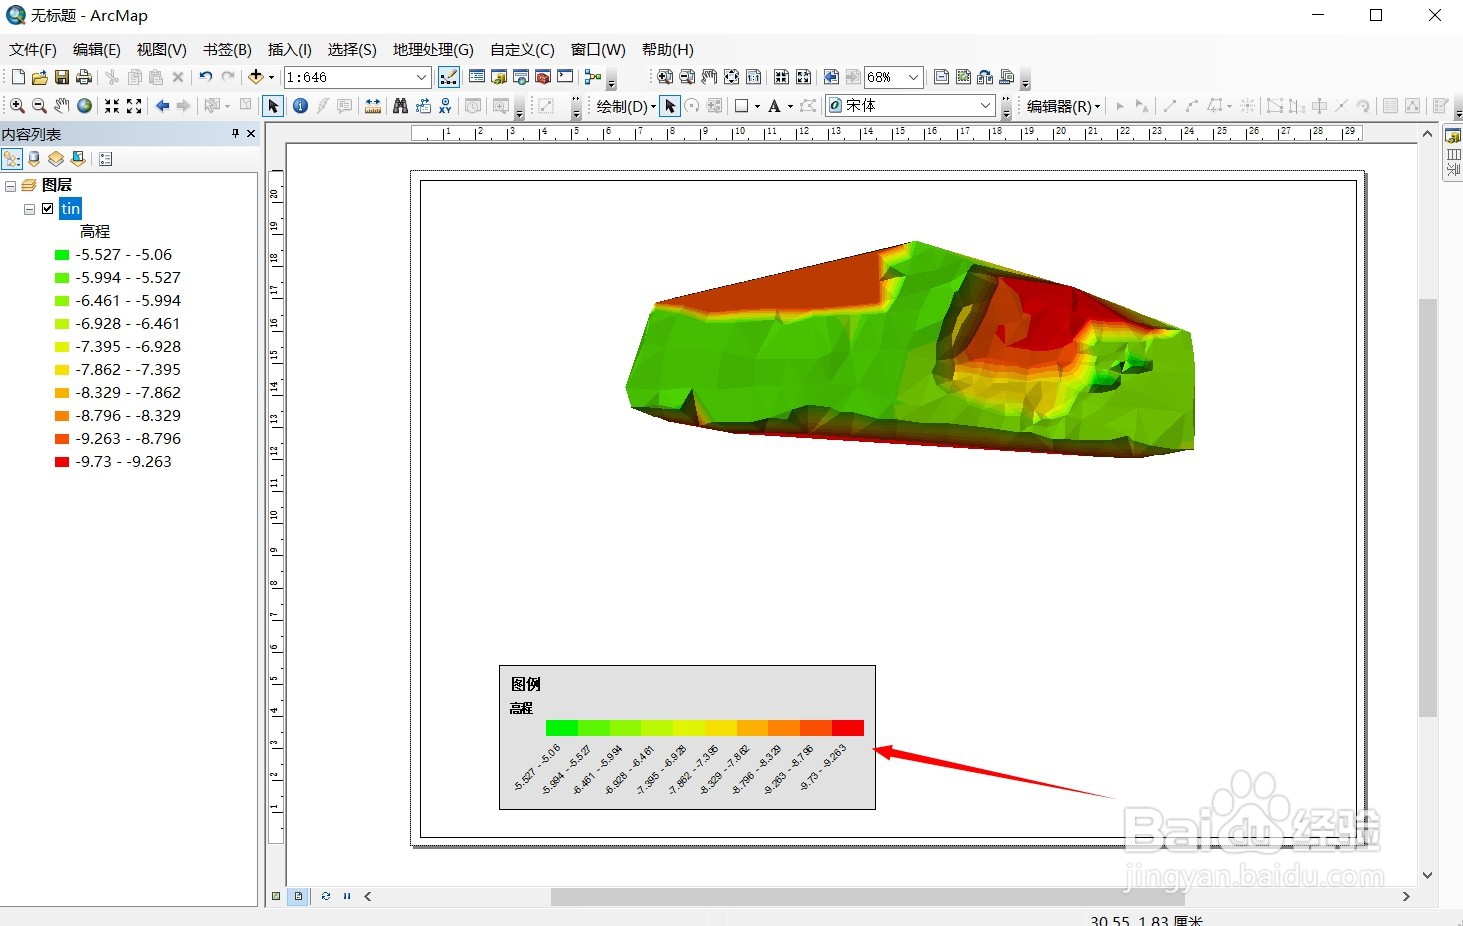
Task: Open the font 宋体 dropdown
Action: coord(985,105)
